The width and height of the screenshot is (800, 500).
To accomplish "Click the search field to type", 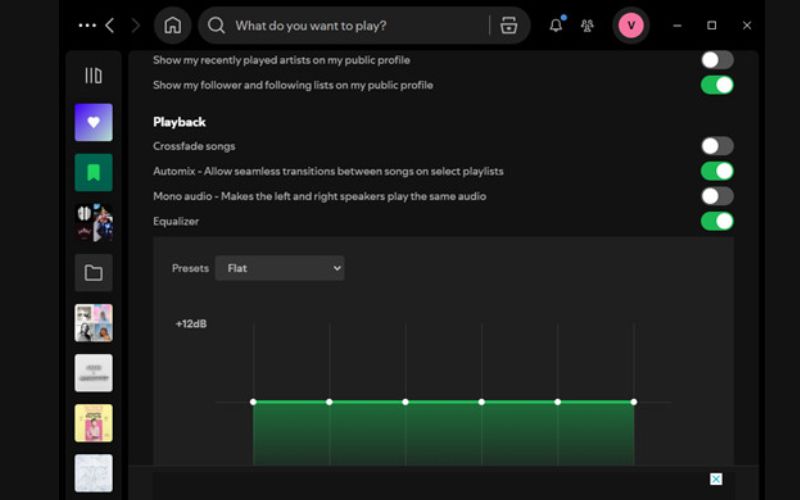I will [350, 25].
